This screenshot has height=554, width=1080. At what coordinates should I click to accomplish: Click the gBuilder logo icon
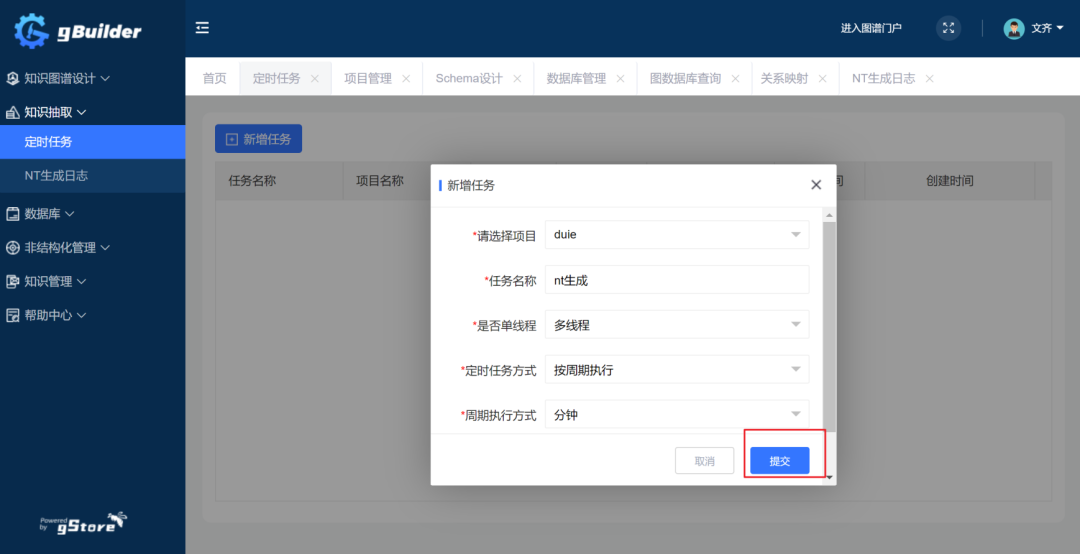(x=31, y=30)
